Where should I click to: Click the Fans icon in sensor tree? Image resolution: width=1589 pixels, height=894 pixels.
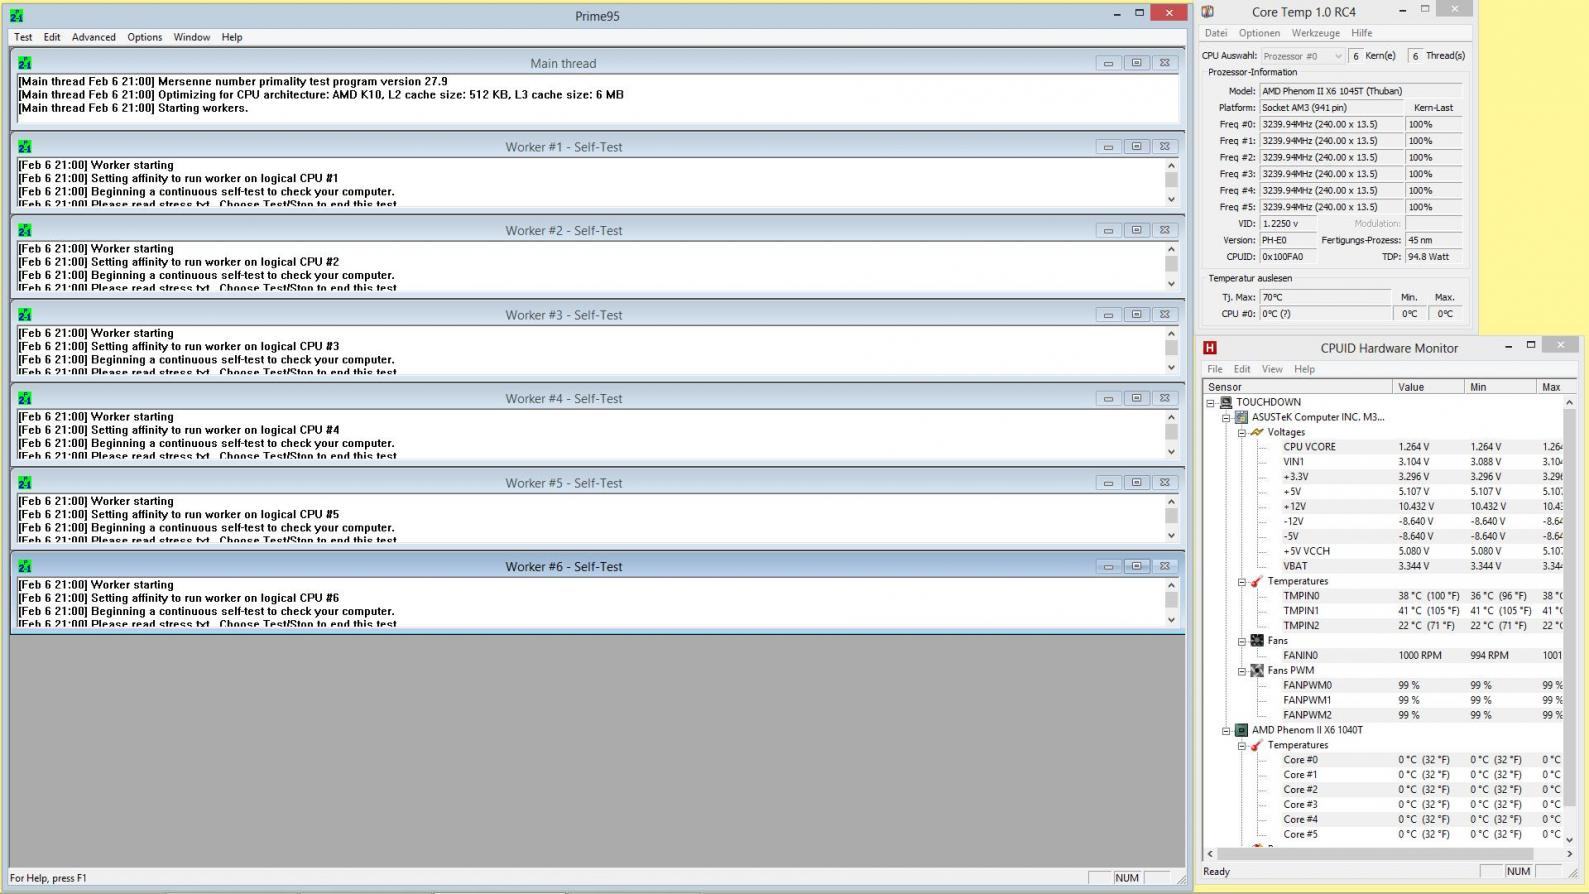1257,640
